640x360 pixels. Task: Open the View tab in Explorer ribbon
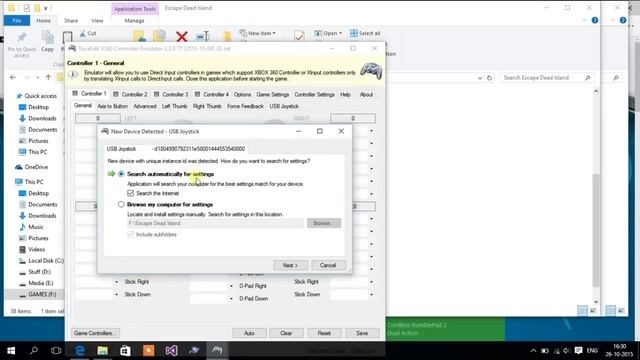(97, 20)
